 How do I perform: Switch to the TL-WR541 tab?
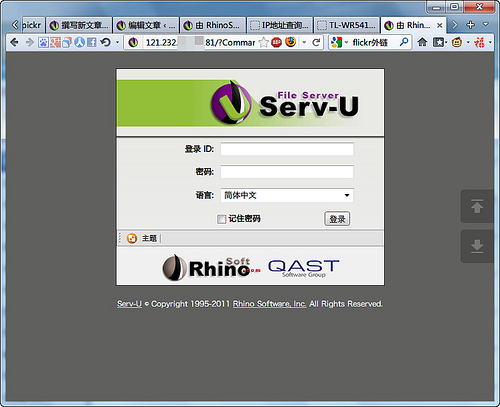click(347, 25)
